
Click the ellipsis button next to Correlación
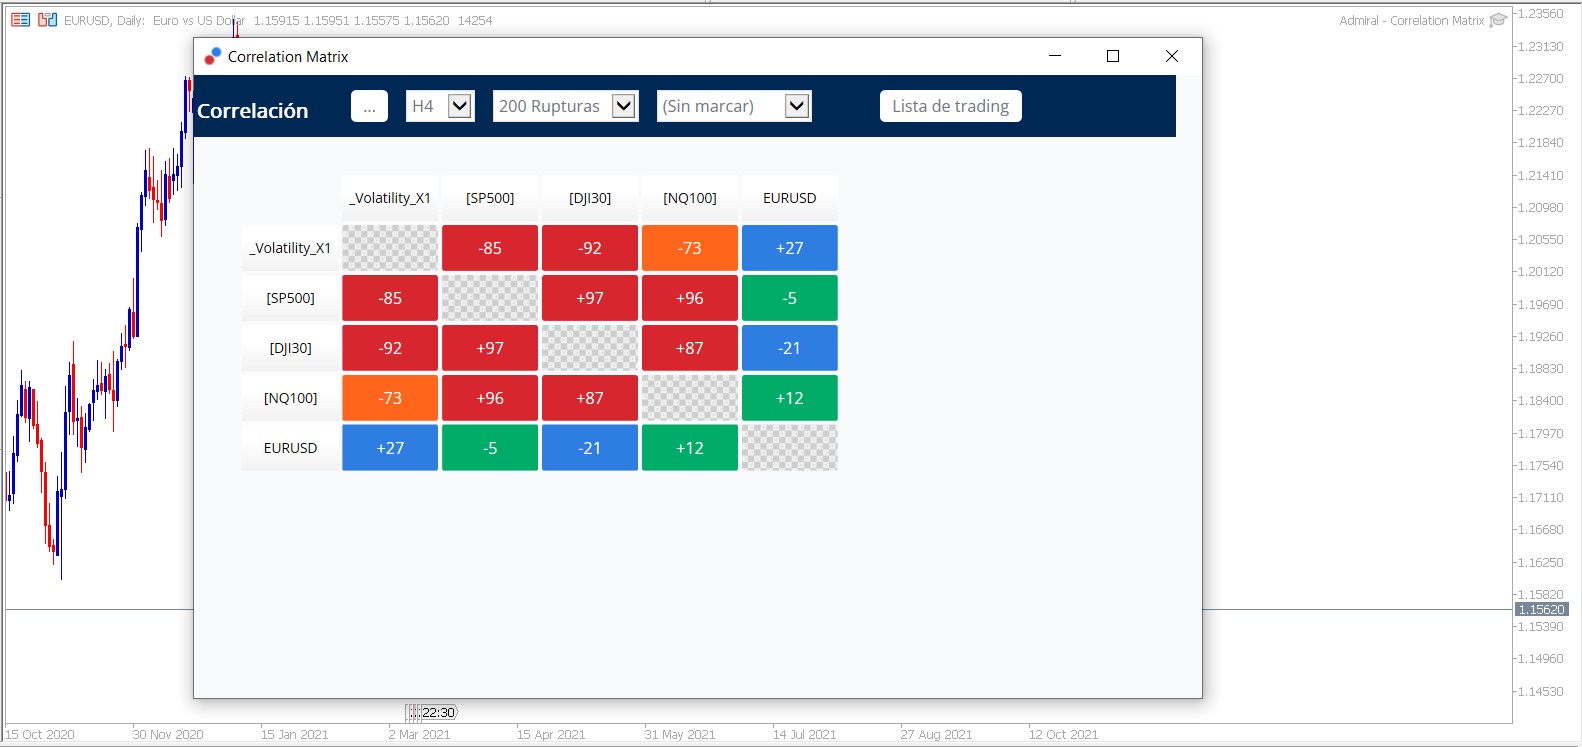pyautogui.click(x=369, y=106)
